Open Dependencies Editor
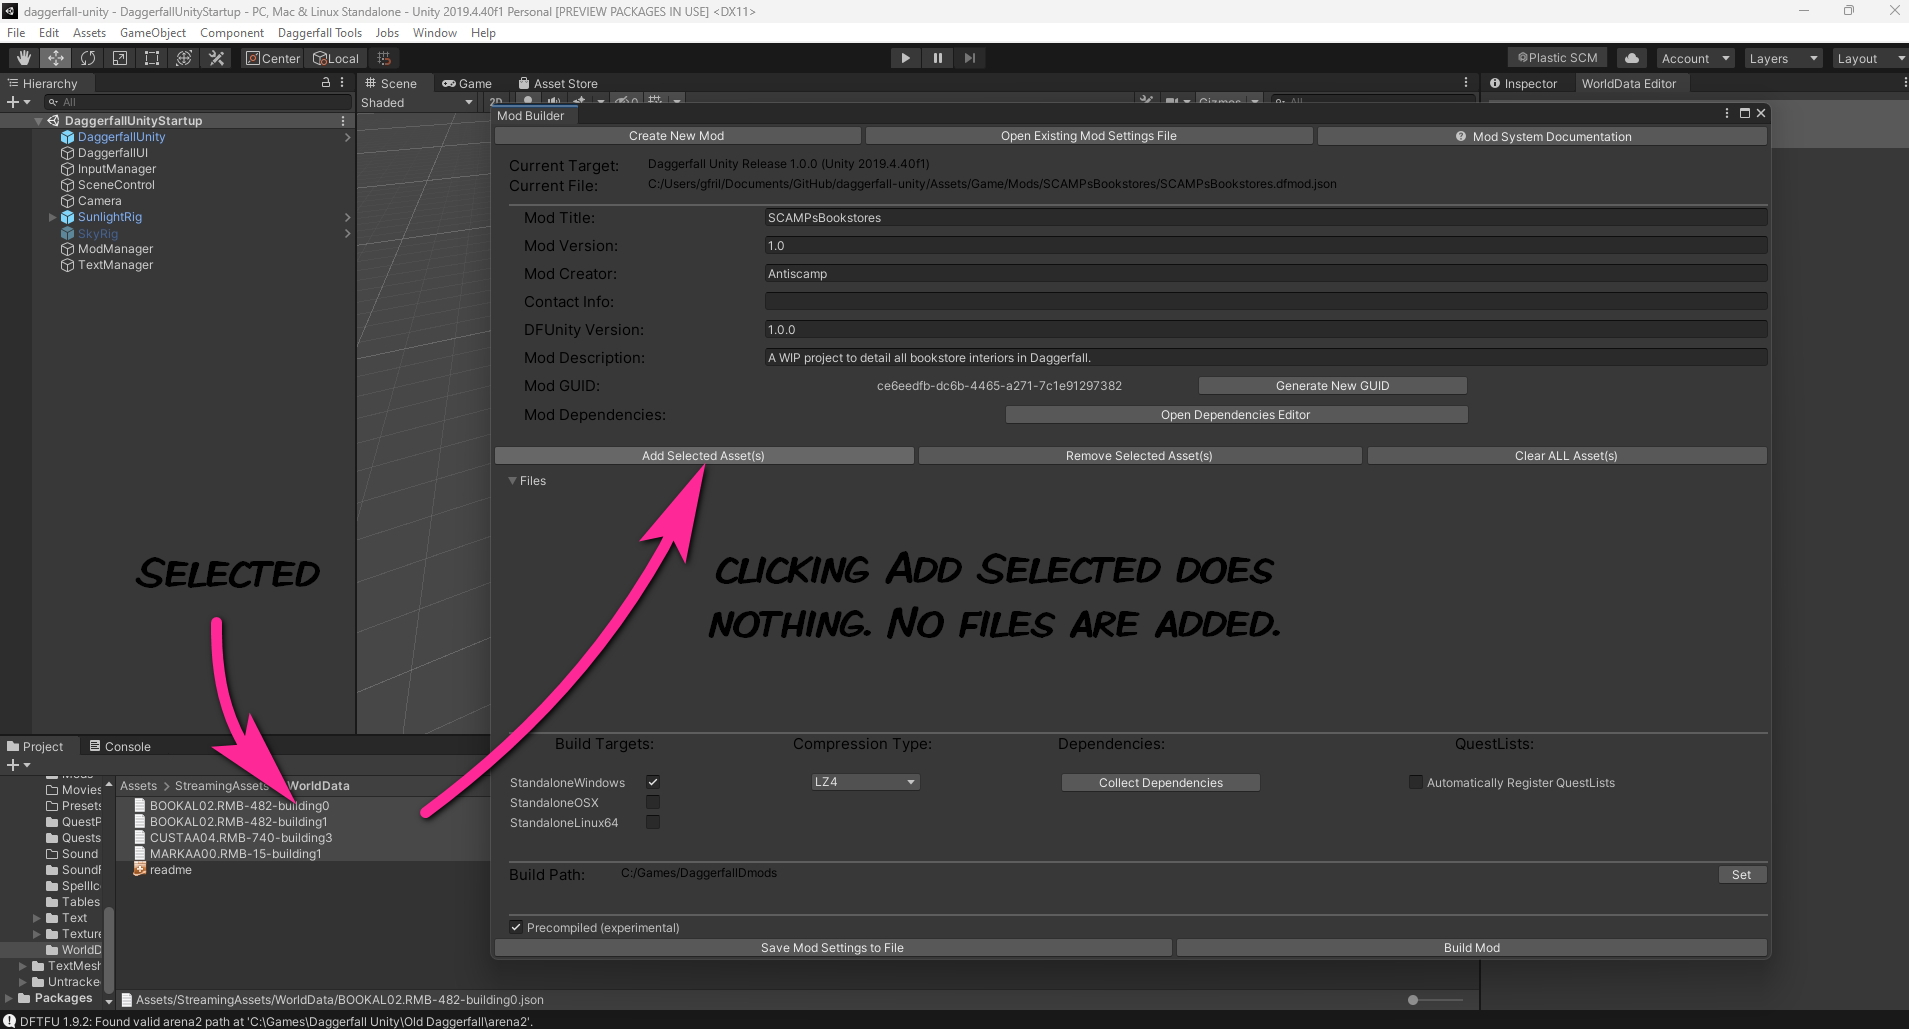1909x1029 pixels. (x=1235, y=414)
